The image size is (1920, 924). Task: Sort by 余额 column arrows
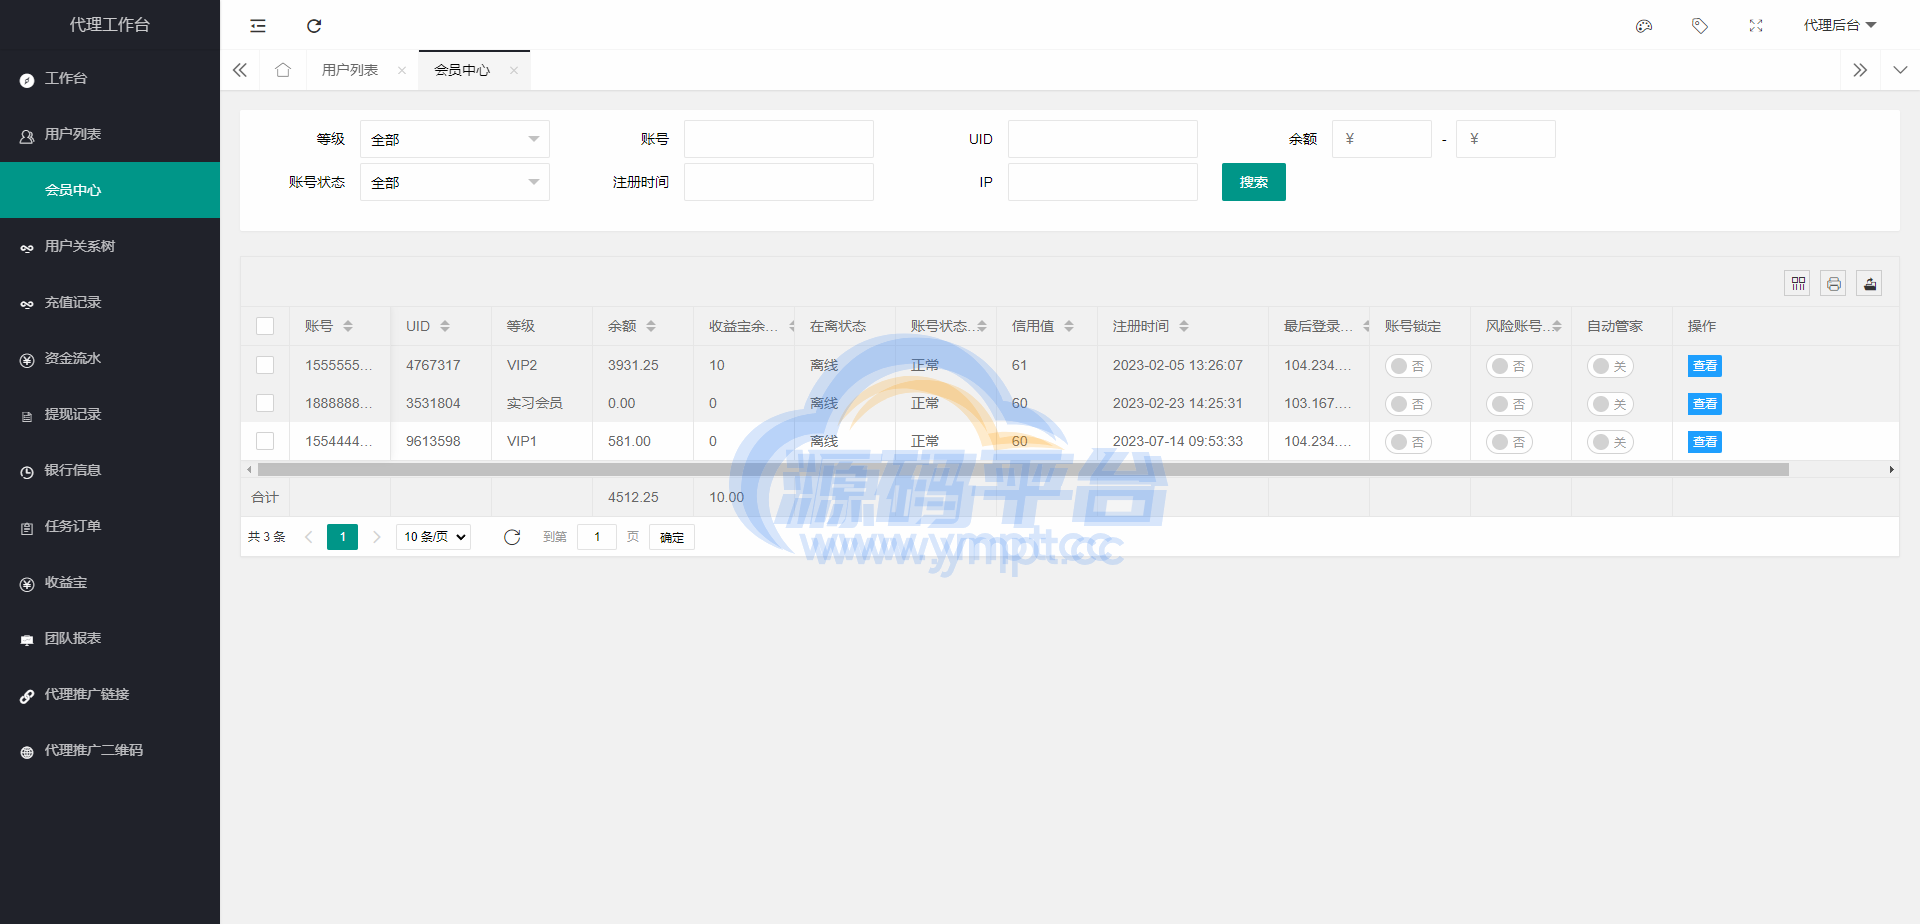coord(651,326)
